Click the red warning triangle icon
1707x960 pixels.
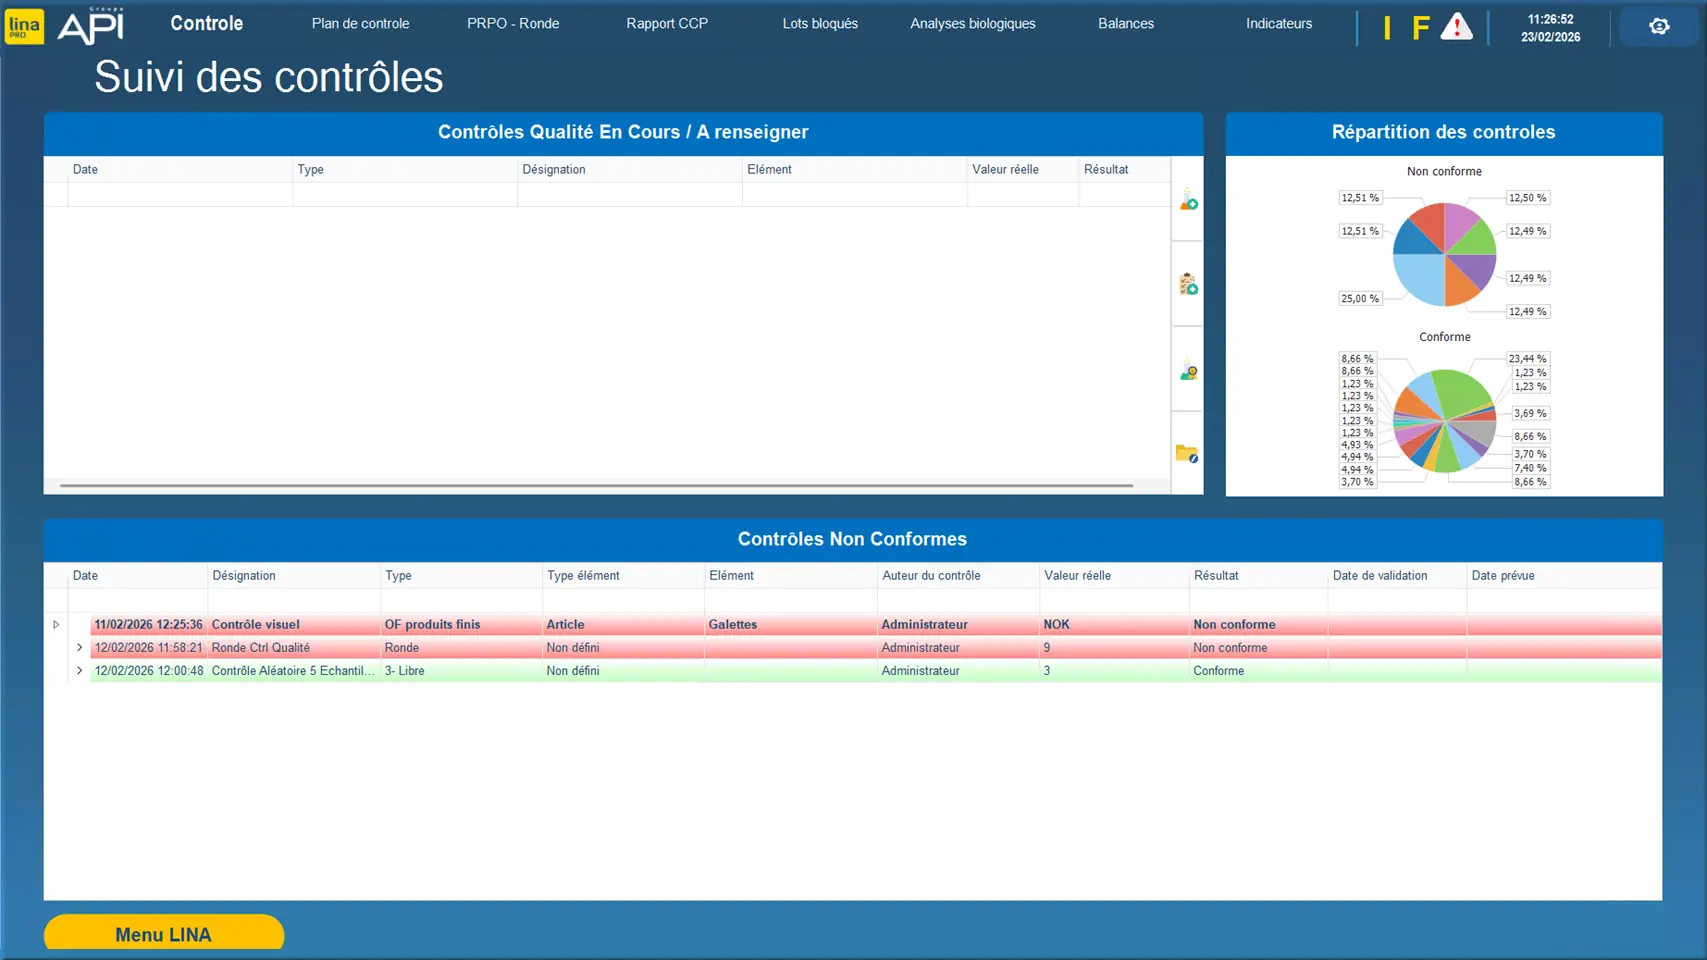[x=1456, y=27]
